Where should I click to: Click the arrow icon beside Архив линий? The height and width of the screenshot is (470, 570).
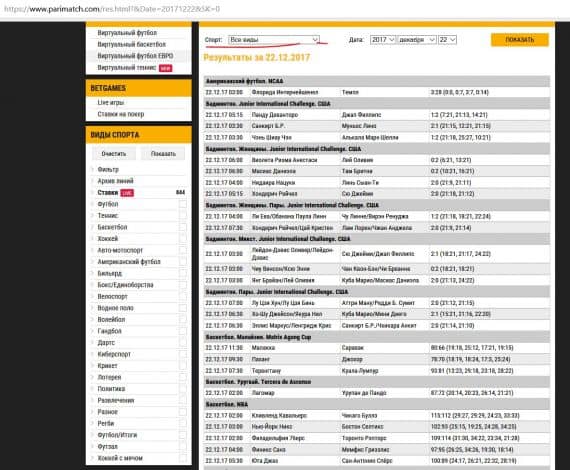pyautogui.click(x=92, y=181)
